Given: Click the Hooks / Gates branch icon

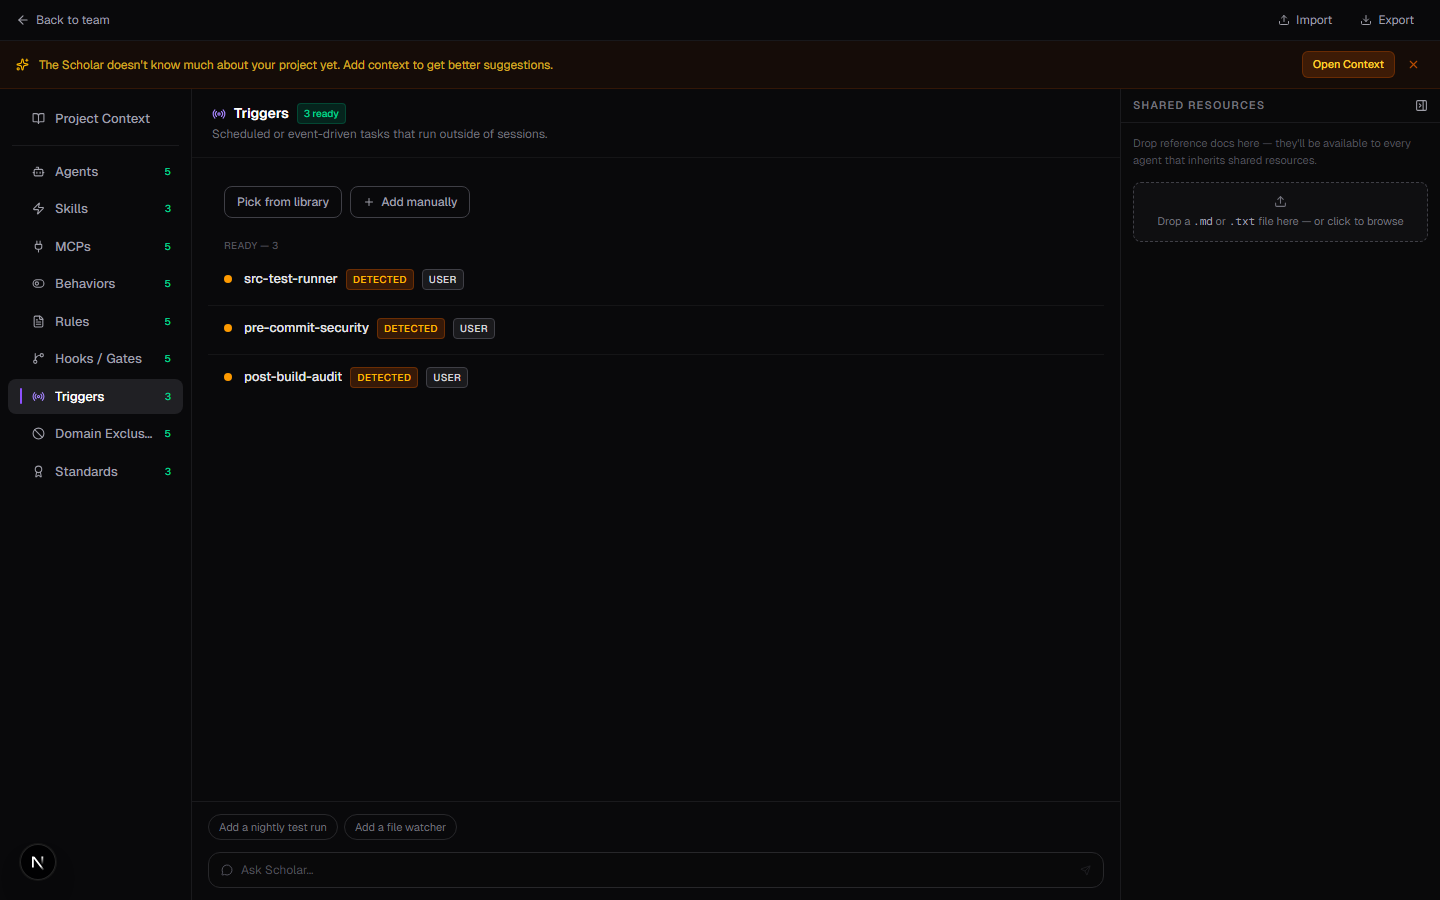Looking at the screenshot, I should (38, 359).
